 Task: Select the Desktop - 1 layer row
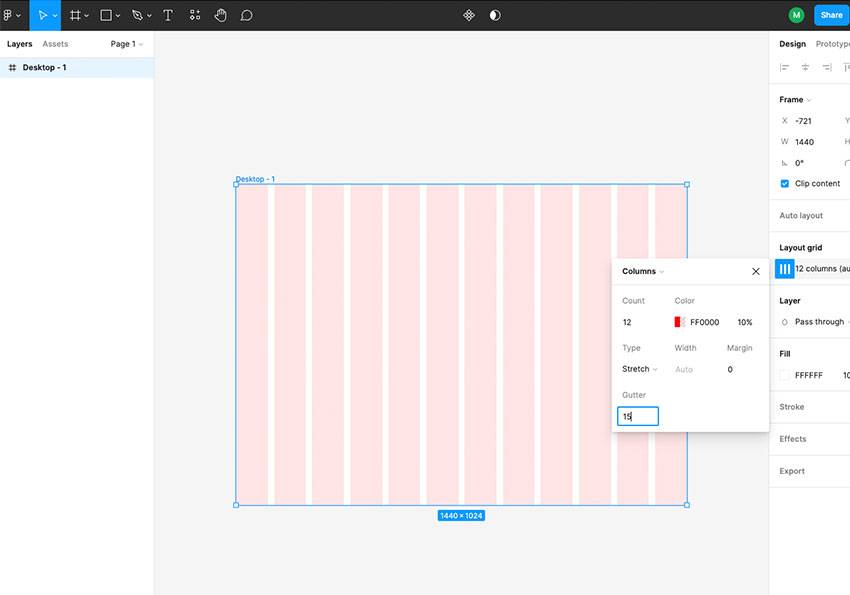(77, 67)
